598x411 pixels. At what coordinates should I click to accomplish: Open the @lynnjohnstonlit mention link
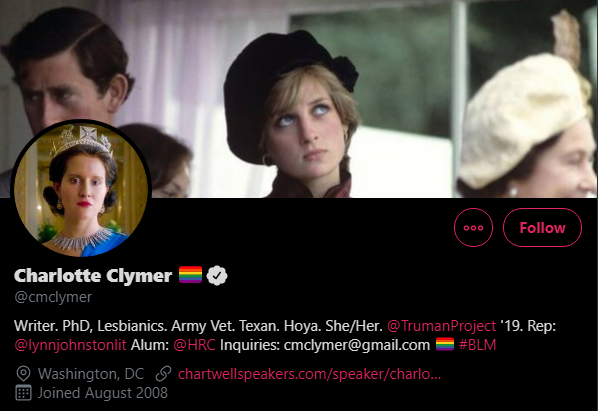point(70,345)
